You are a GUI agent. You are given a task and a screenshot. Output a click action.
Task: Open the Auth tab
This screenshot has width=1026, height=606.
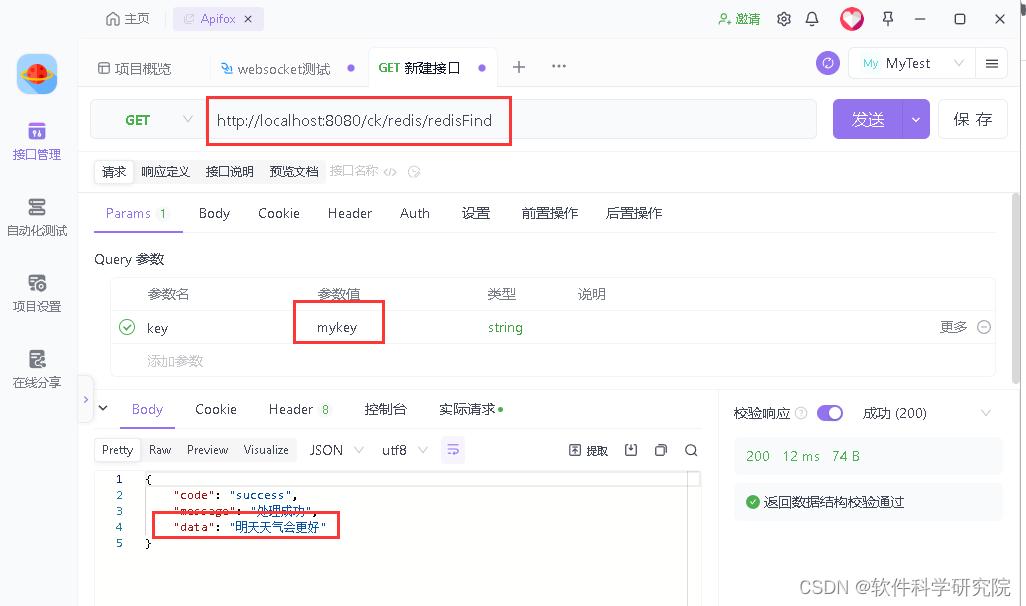pos(415,213)
